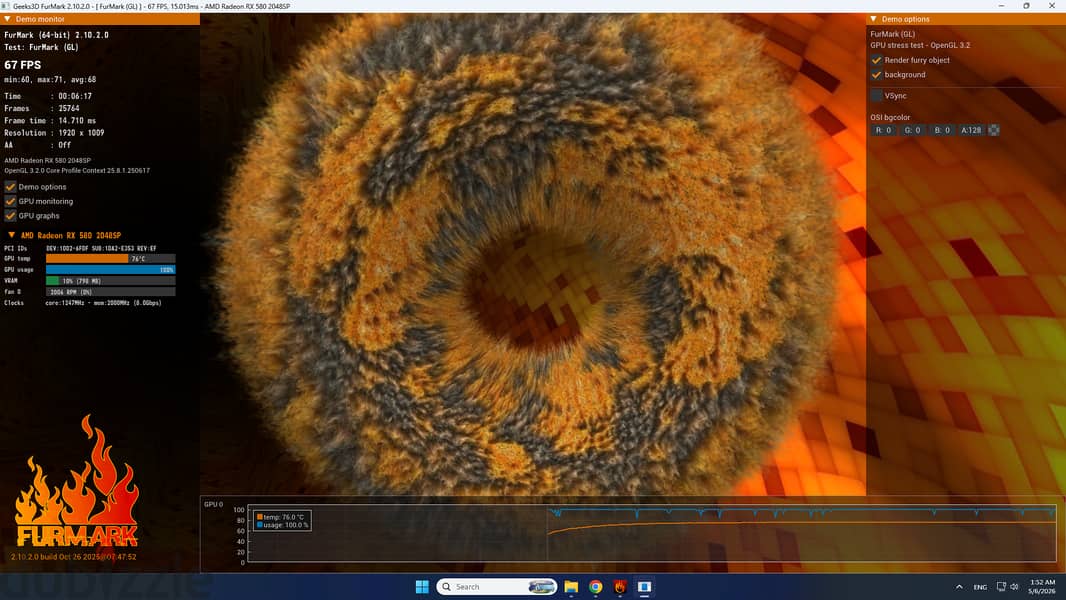Click the Geeks3D FurMark title bar icon
This screenshot has height=600, width=1066.
coord(6,6)
